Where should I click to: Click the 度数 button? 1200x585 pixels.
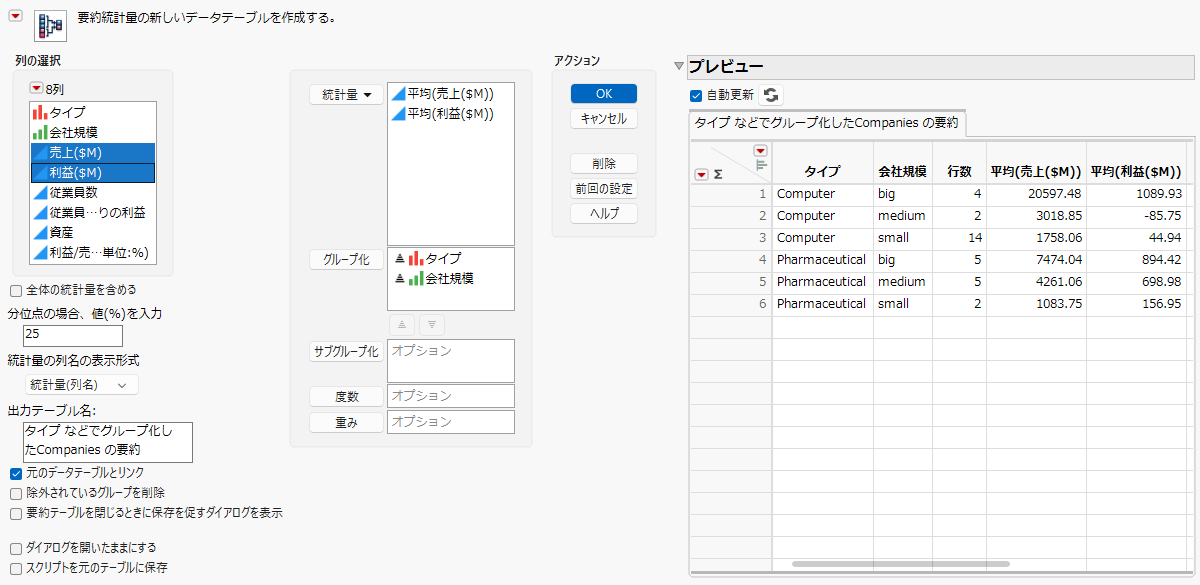[x=346, y=396]
